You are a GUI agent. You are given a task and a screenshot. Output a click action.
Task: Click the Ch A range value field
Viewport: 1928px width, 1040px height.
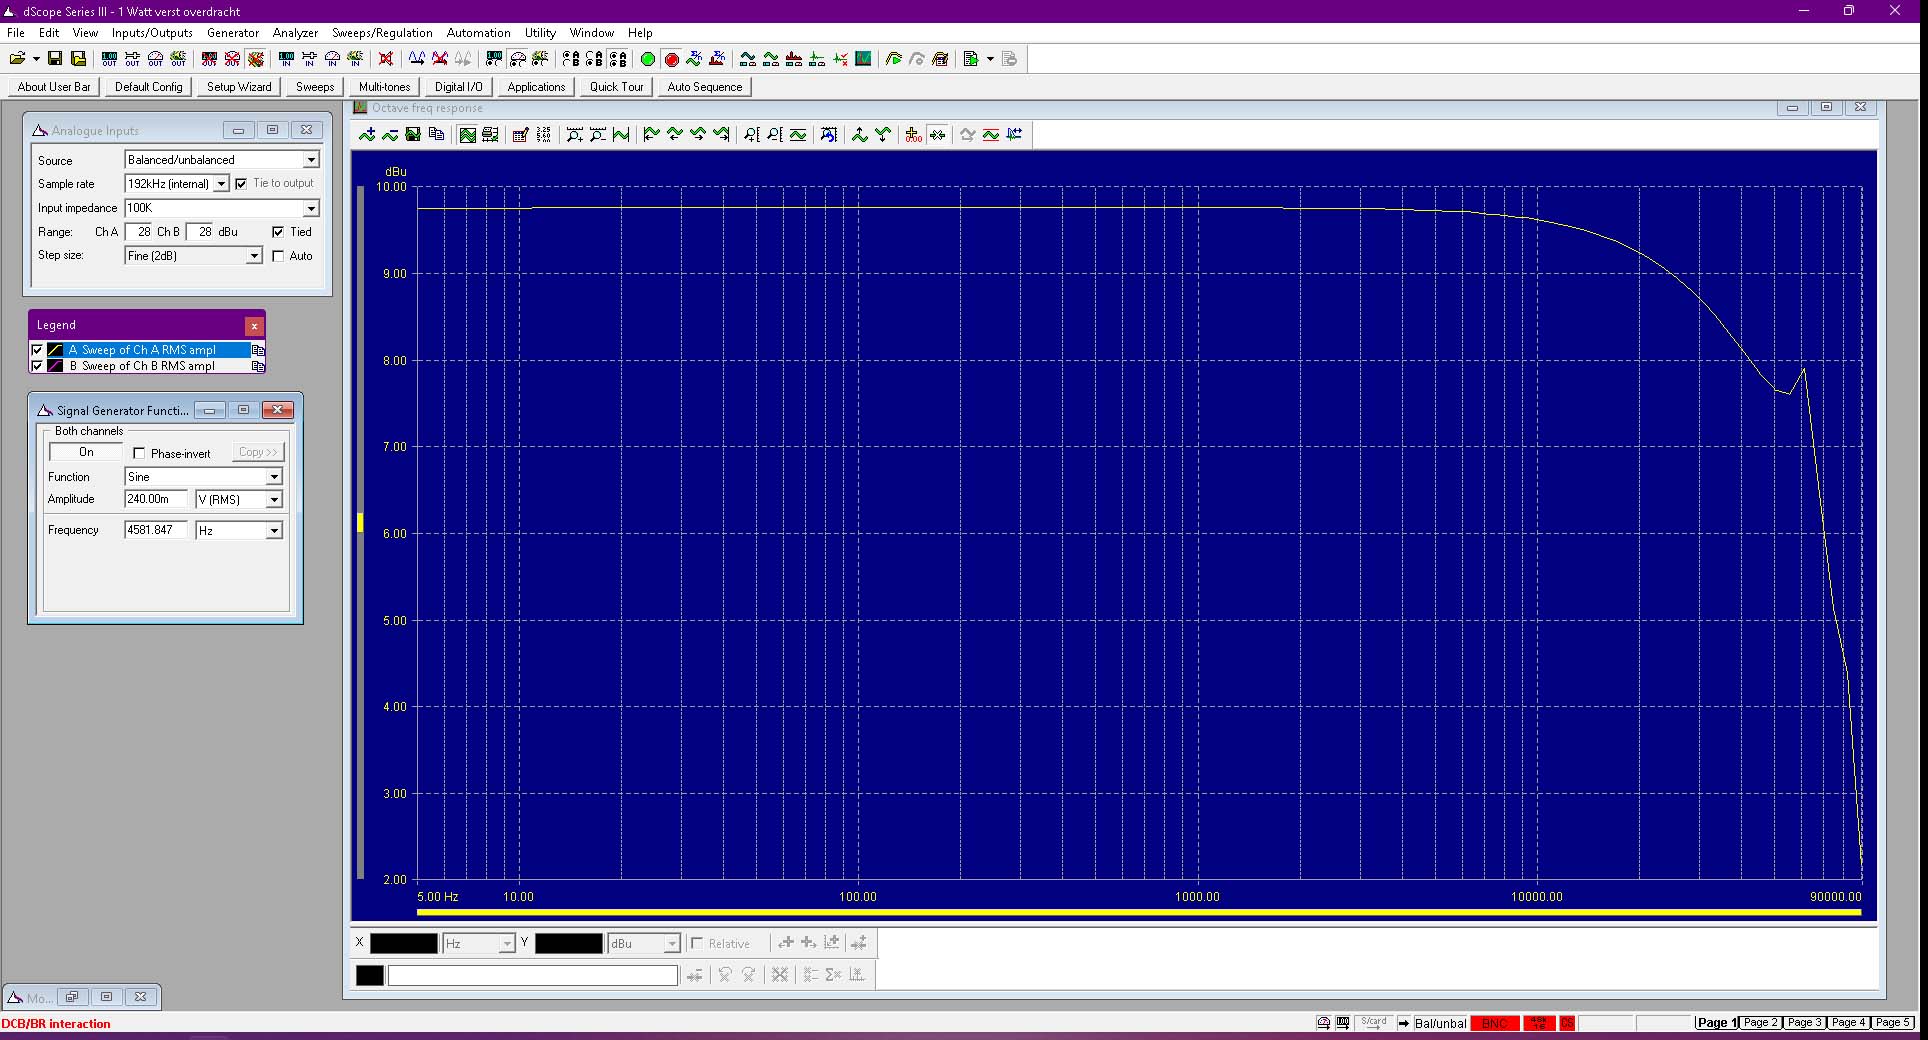pos(139,232)
